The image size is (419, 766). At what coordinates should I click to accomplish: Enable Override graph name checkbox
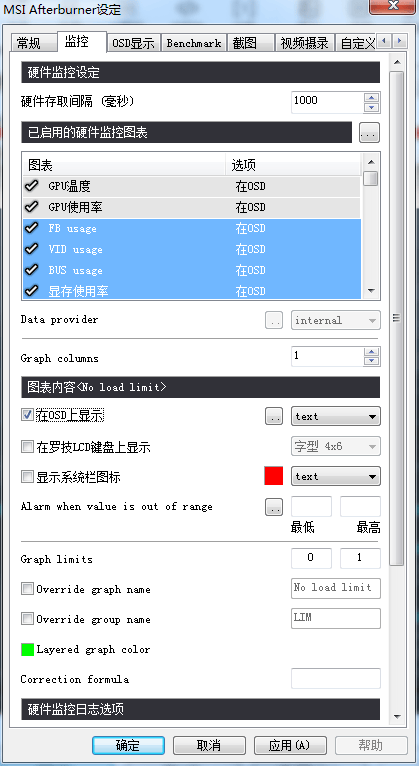pos(27,589)
